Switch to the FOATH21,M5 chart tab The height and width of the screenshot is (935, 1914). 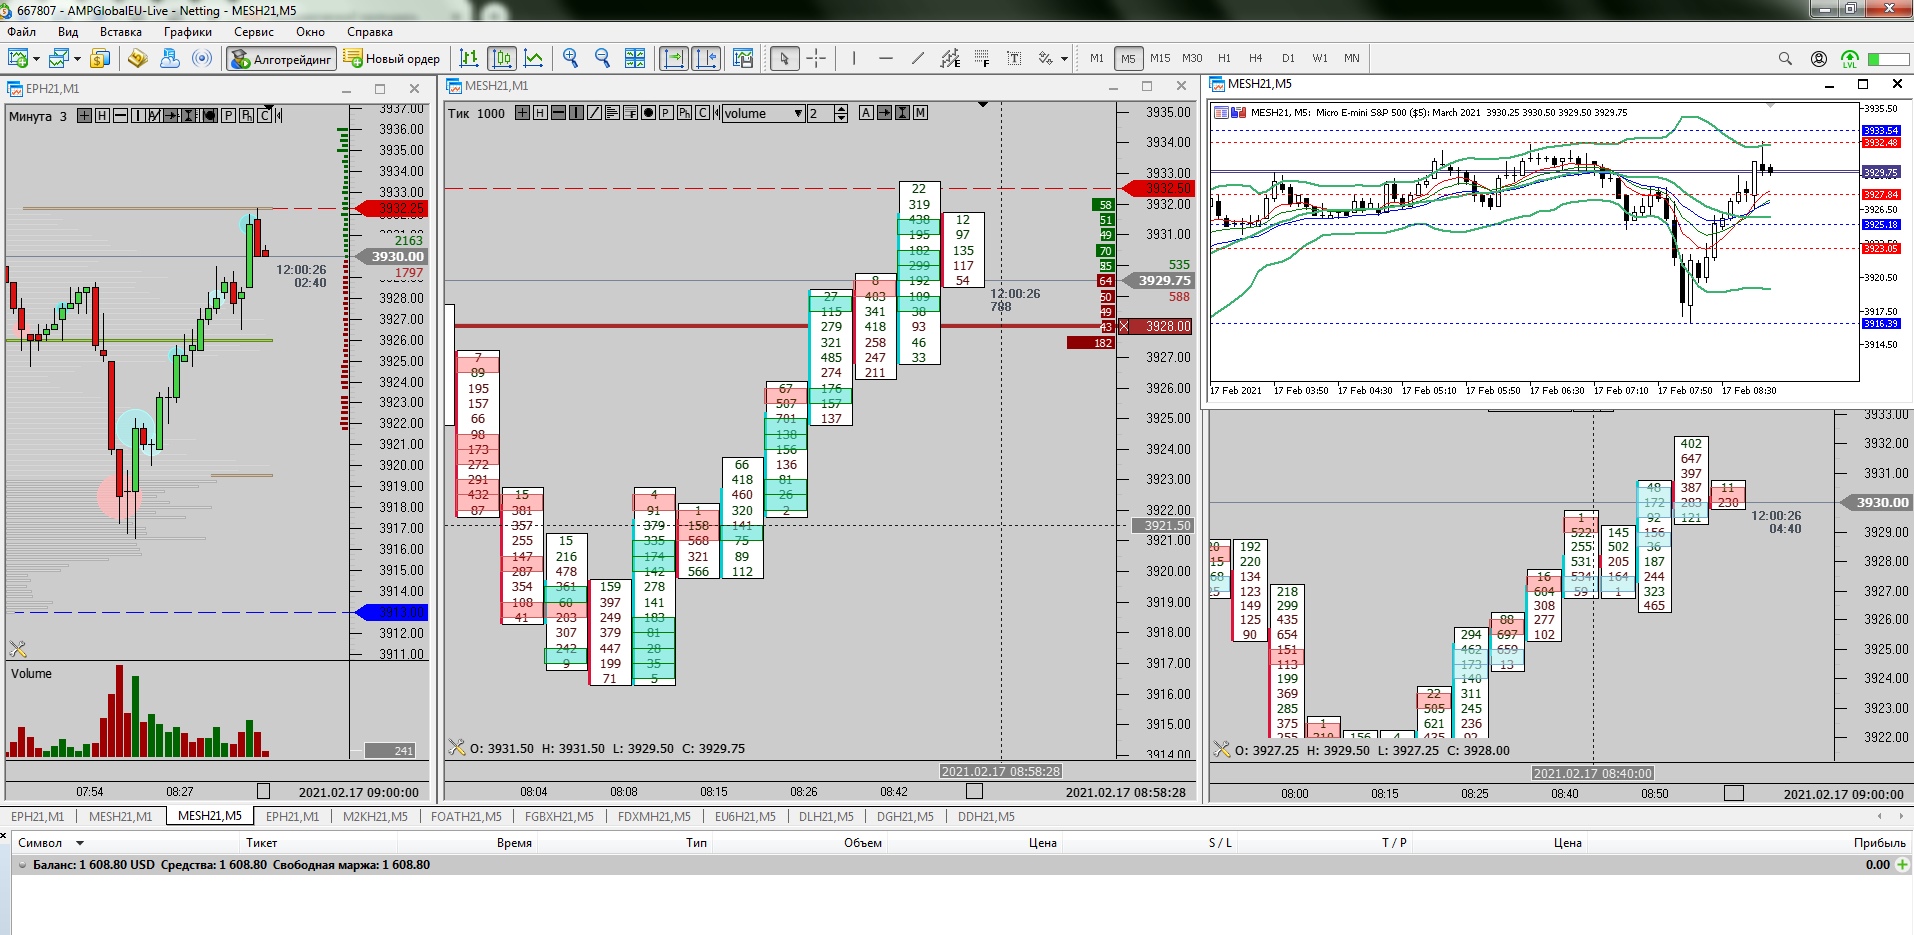click(x=466, y=816)
